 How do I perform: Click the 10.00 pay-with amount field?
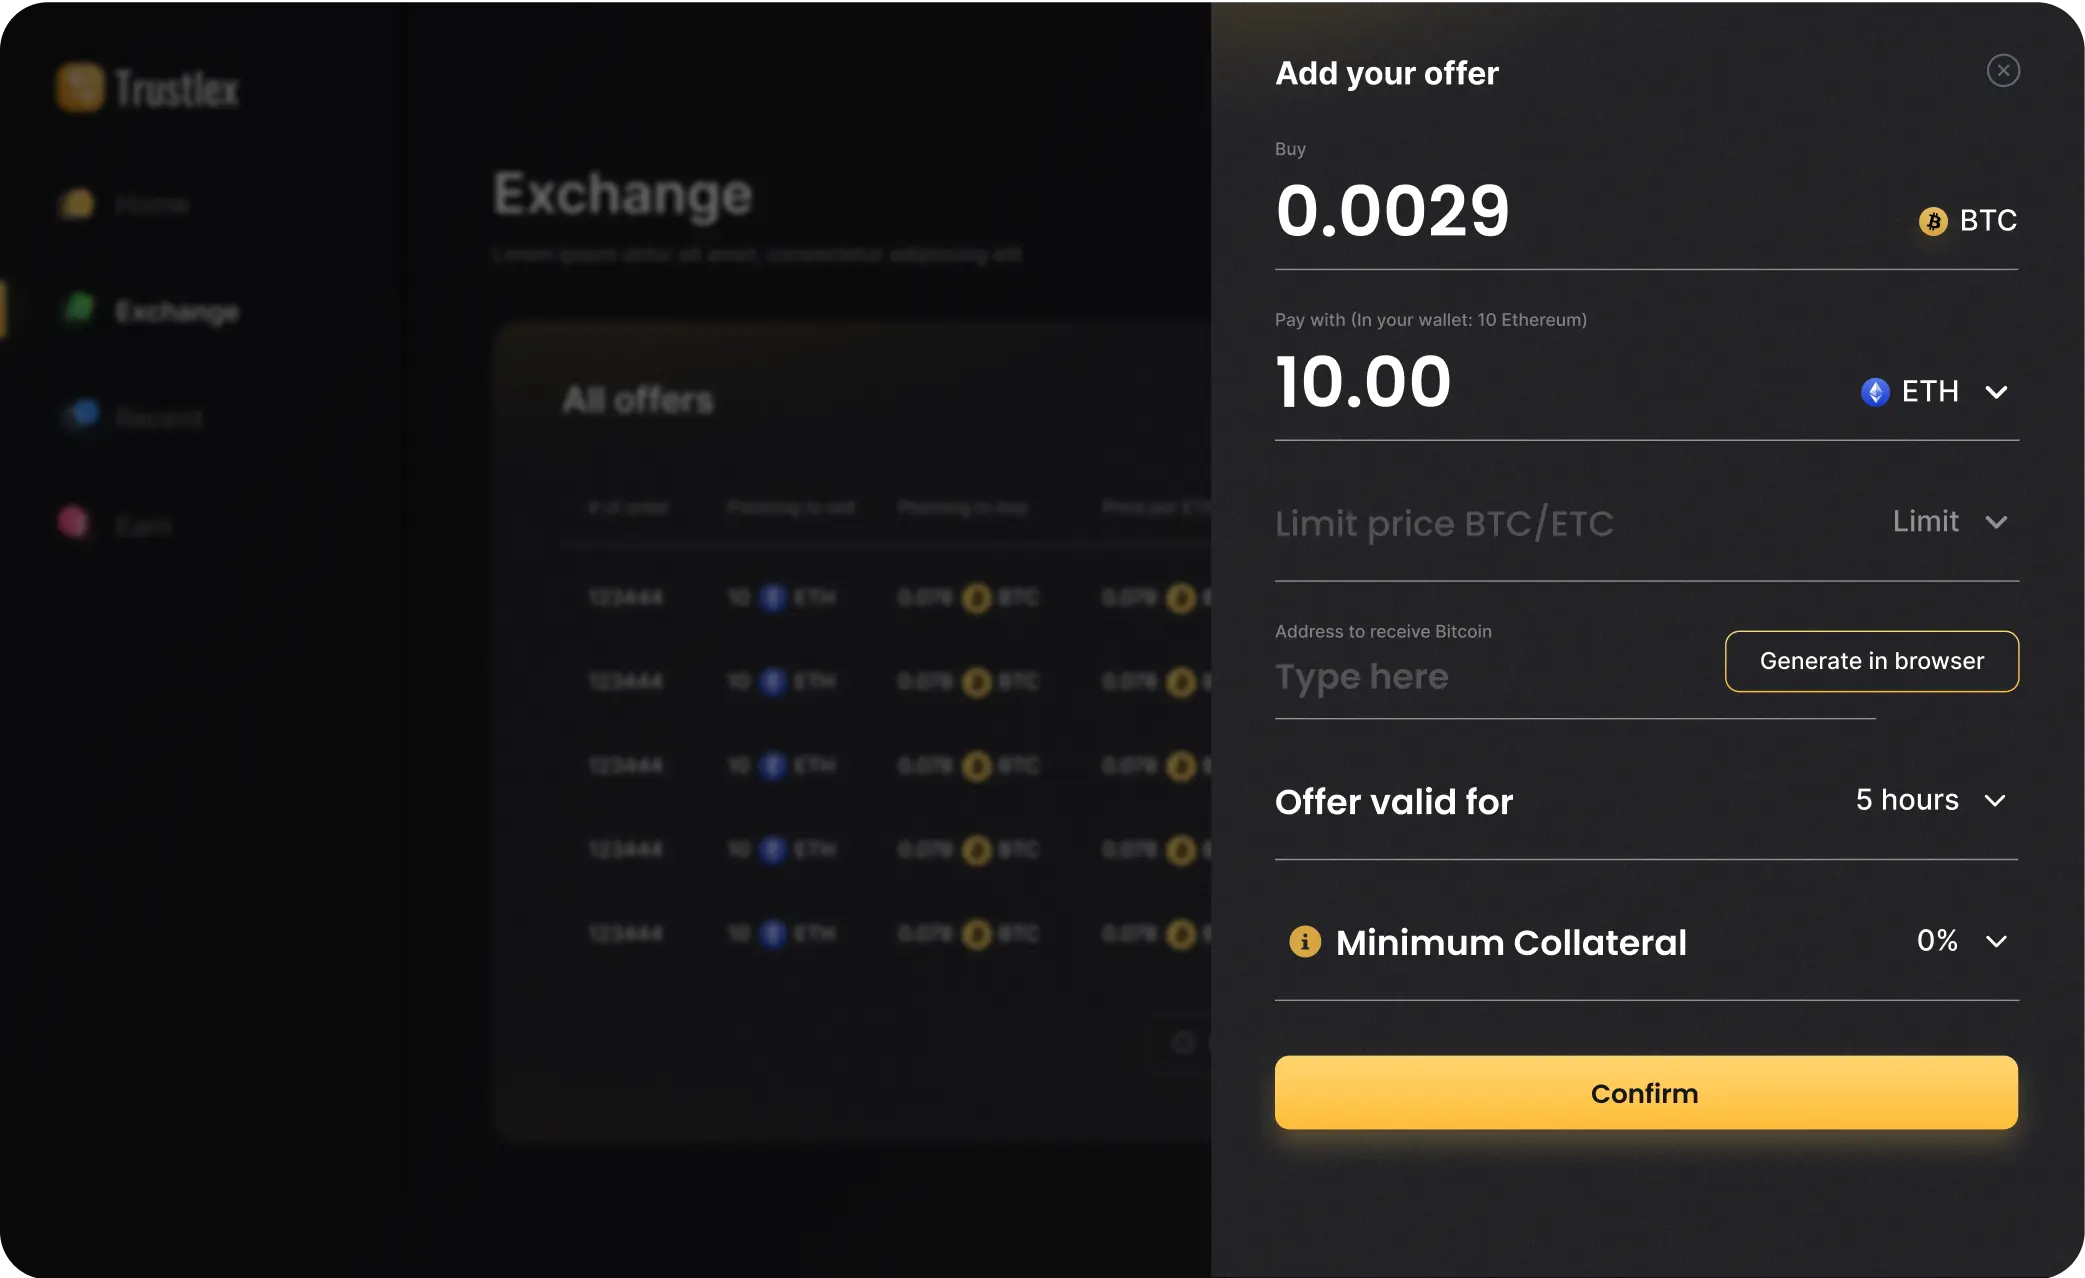1364,382
